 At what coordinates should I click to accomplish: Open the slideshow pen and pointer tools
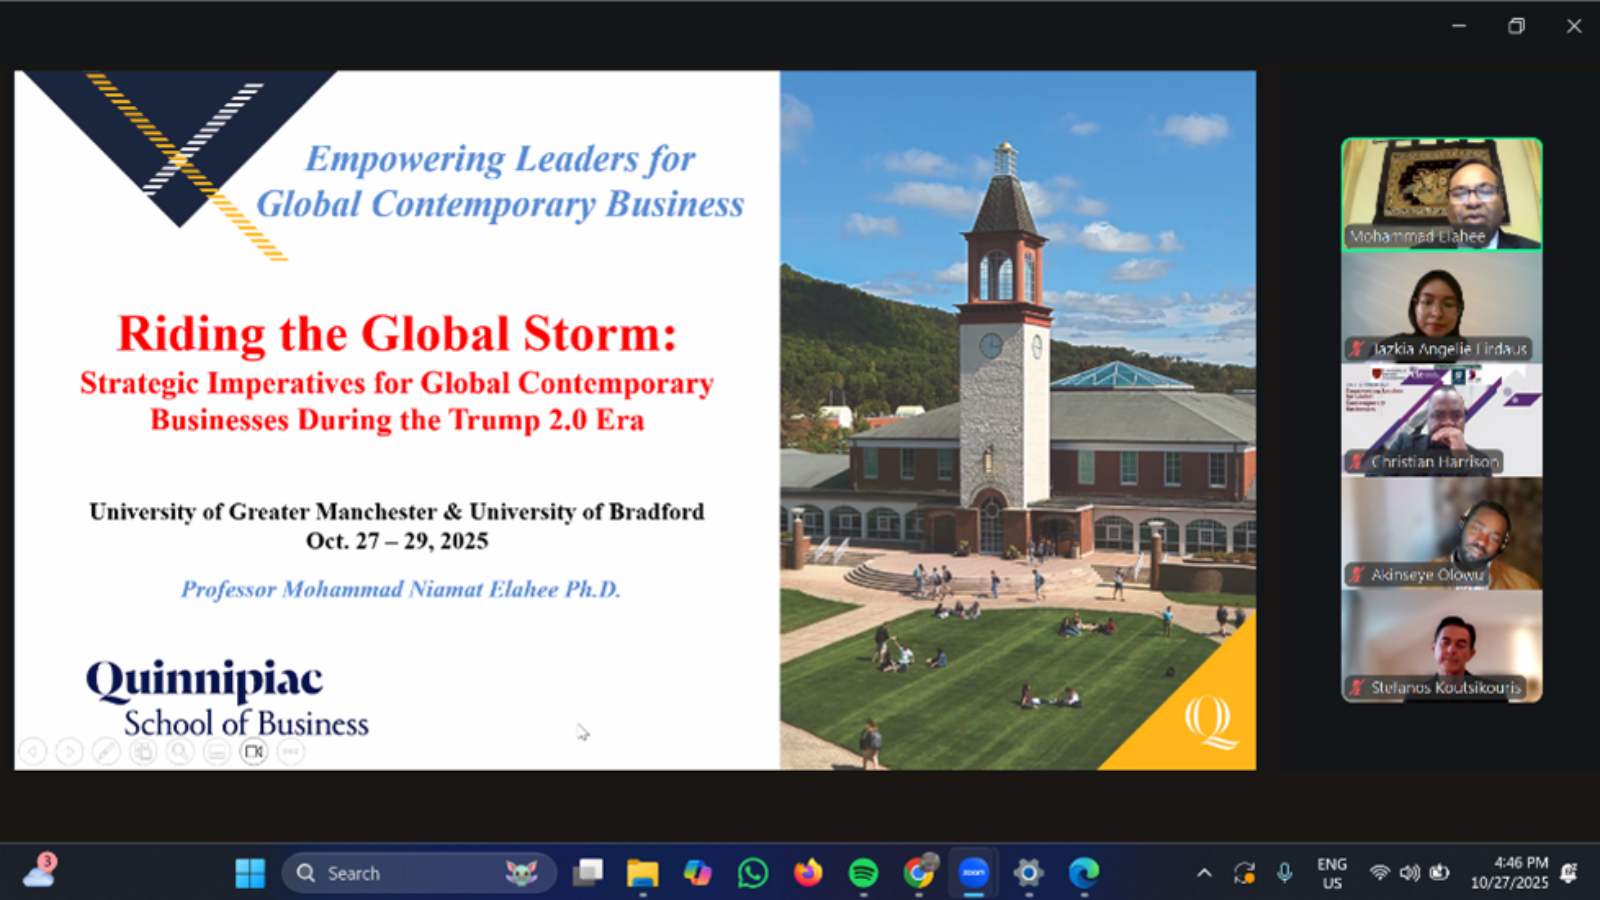coord(107,751)
